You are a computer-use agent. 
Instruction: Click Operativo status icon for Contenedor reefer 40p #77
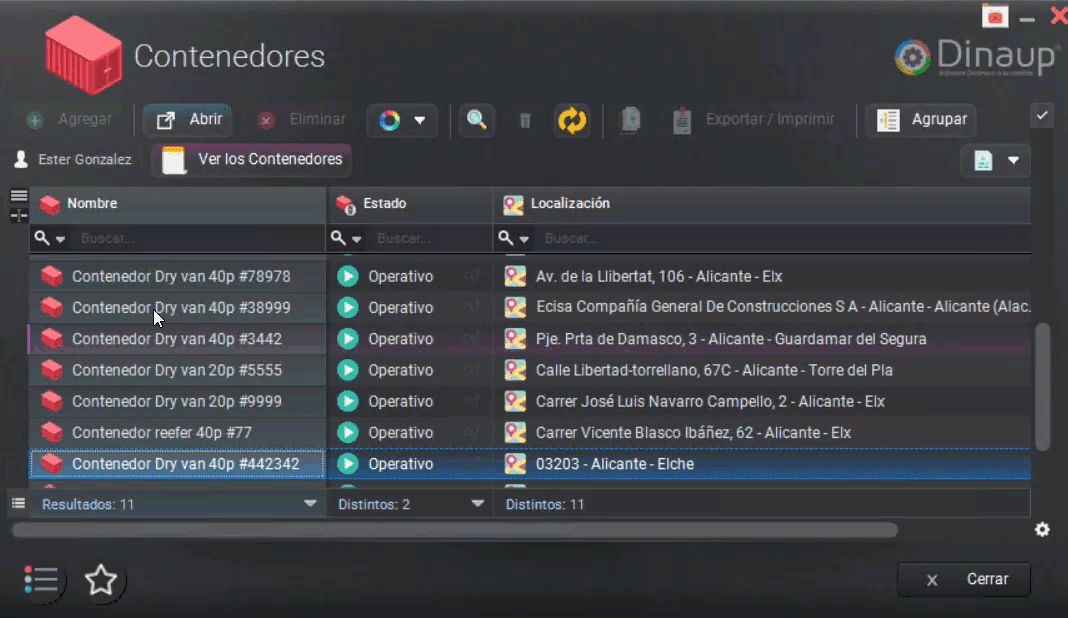click(347, 433)
